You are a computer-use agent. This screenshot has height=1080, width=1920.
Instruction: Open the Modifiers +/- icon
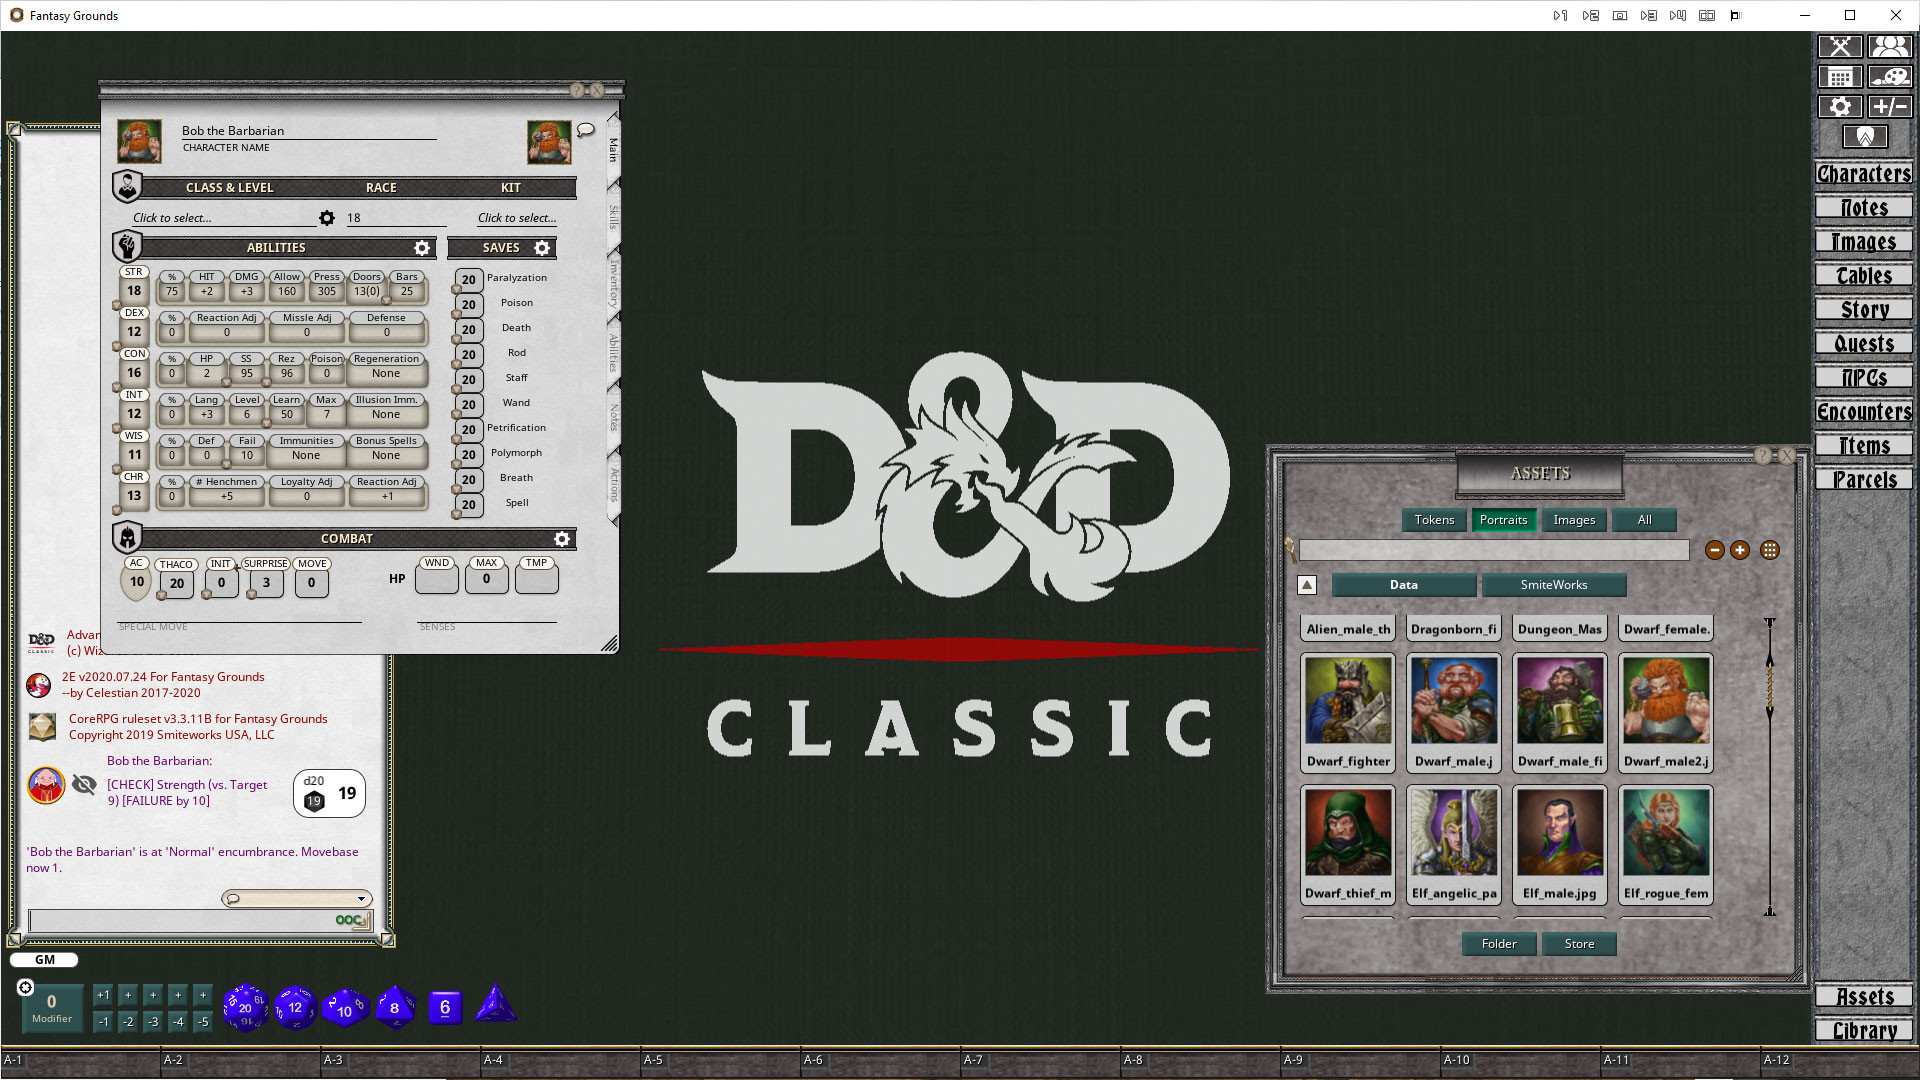1890,106
